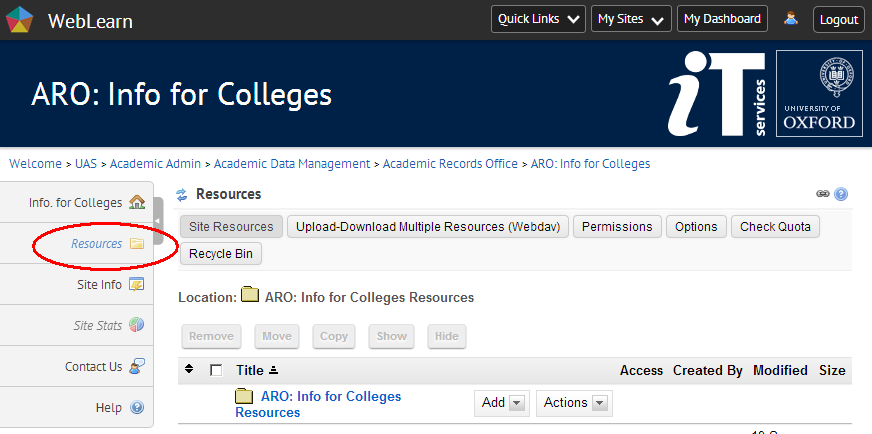Click the WebLearn logo icon
Image resolution: width=872 pixels, height=434 pixels.
click(20, 19)
